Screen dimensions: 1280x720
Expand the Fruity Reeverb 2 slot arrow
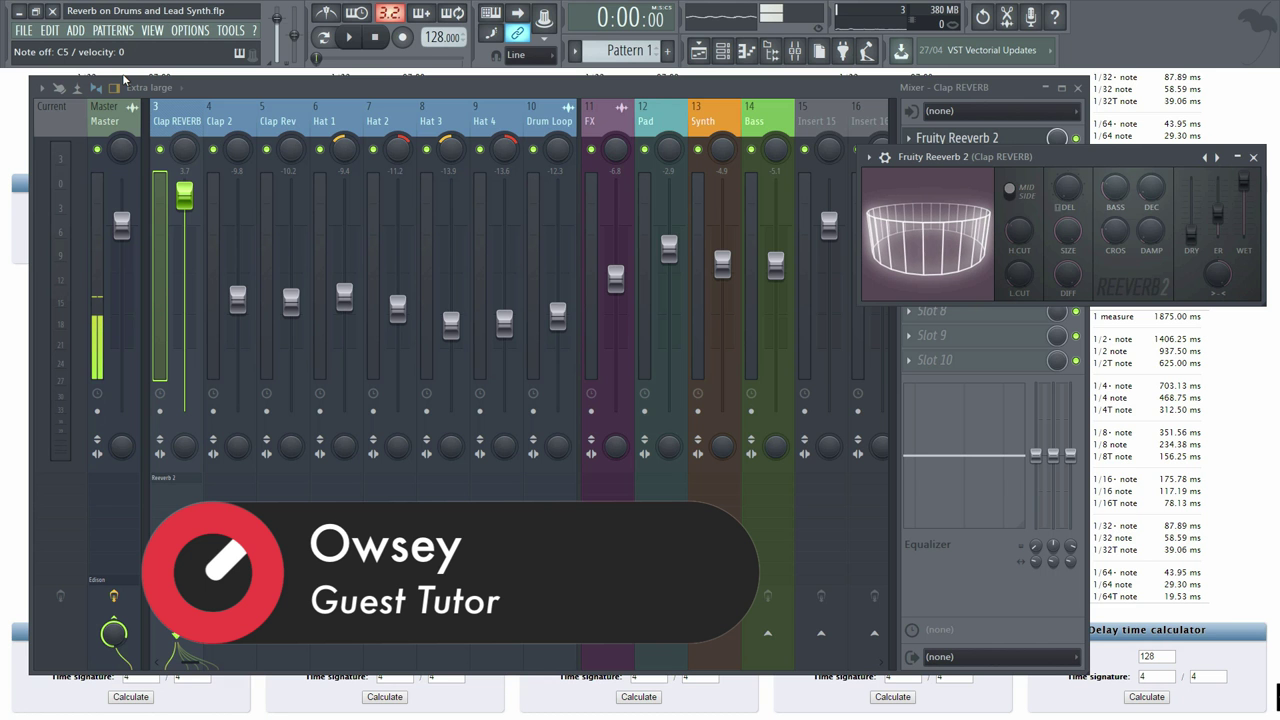click(909, 139)
